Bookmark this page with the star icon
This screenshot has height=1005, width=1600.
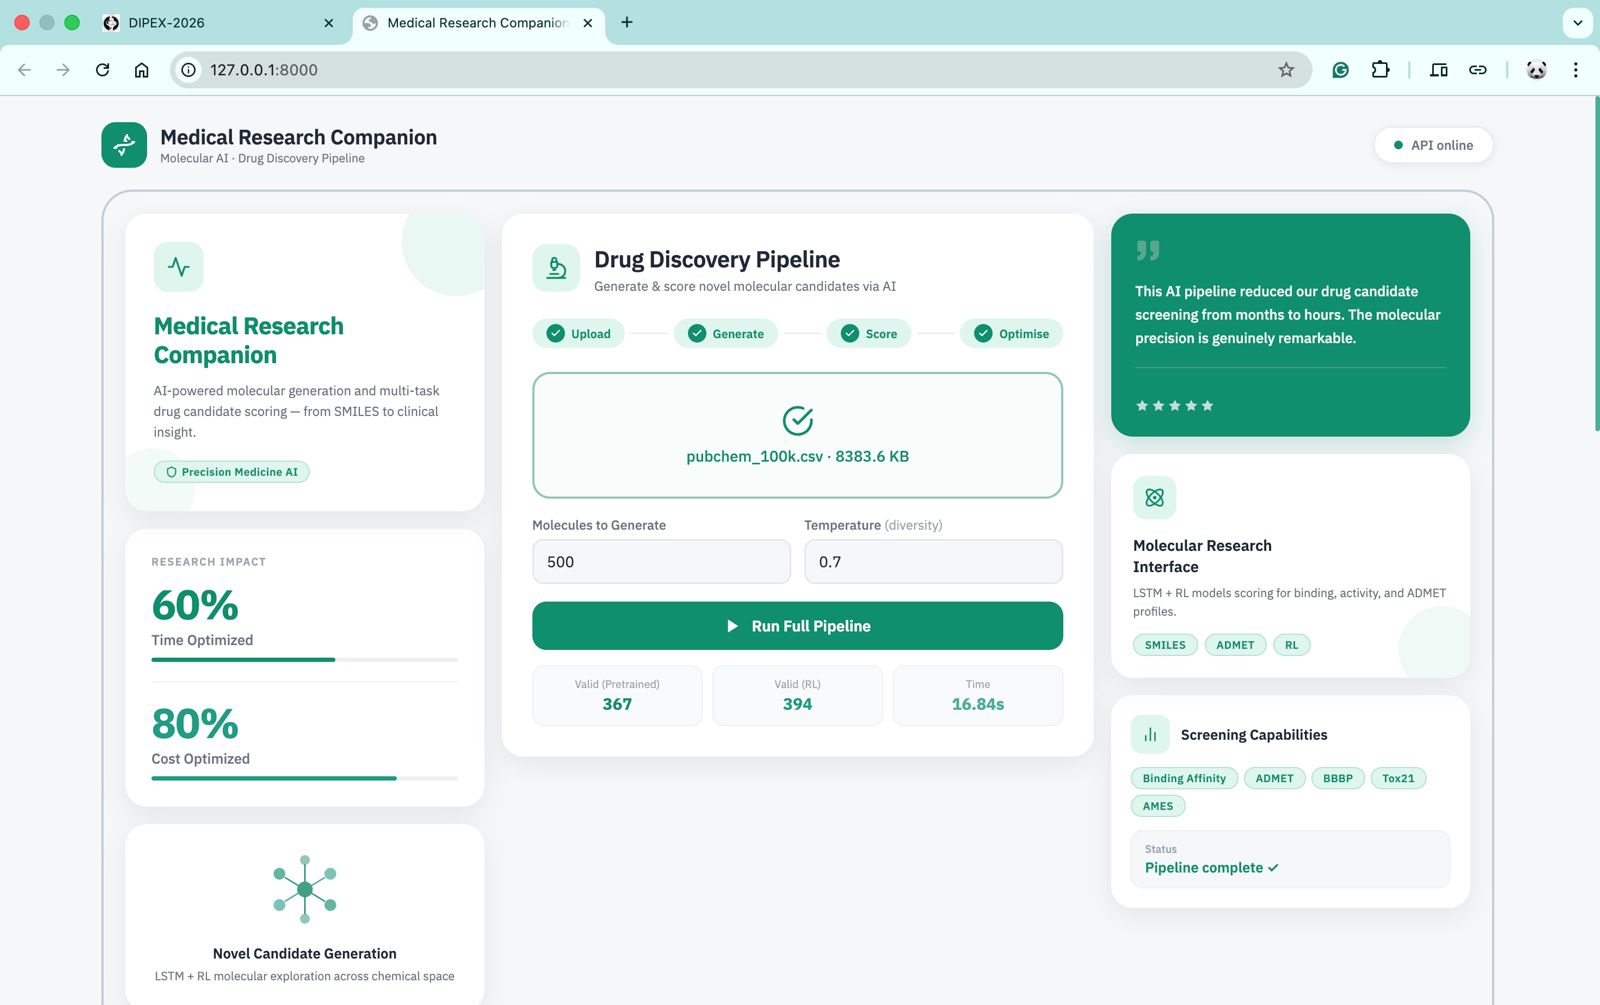pos(1286,70)
